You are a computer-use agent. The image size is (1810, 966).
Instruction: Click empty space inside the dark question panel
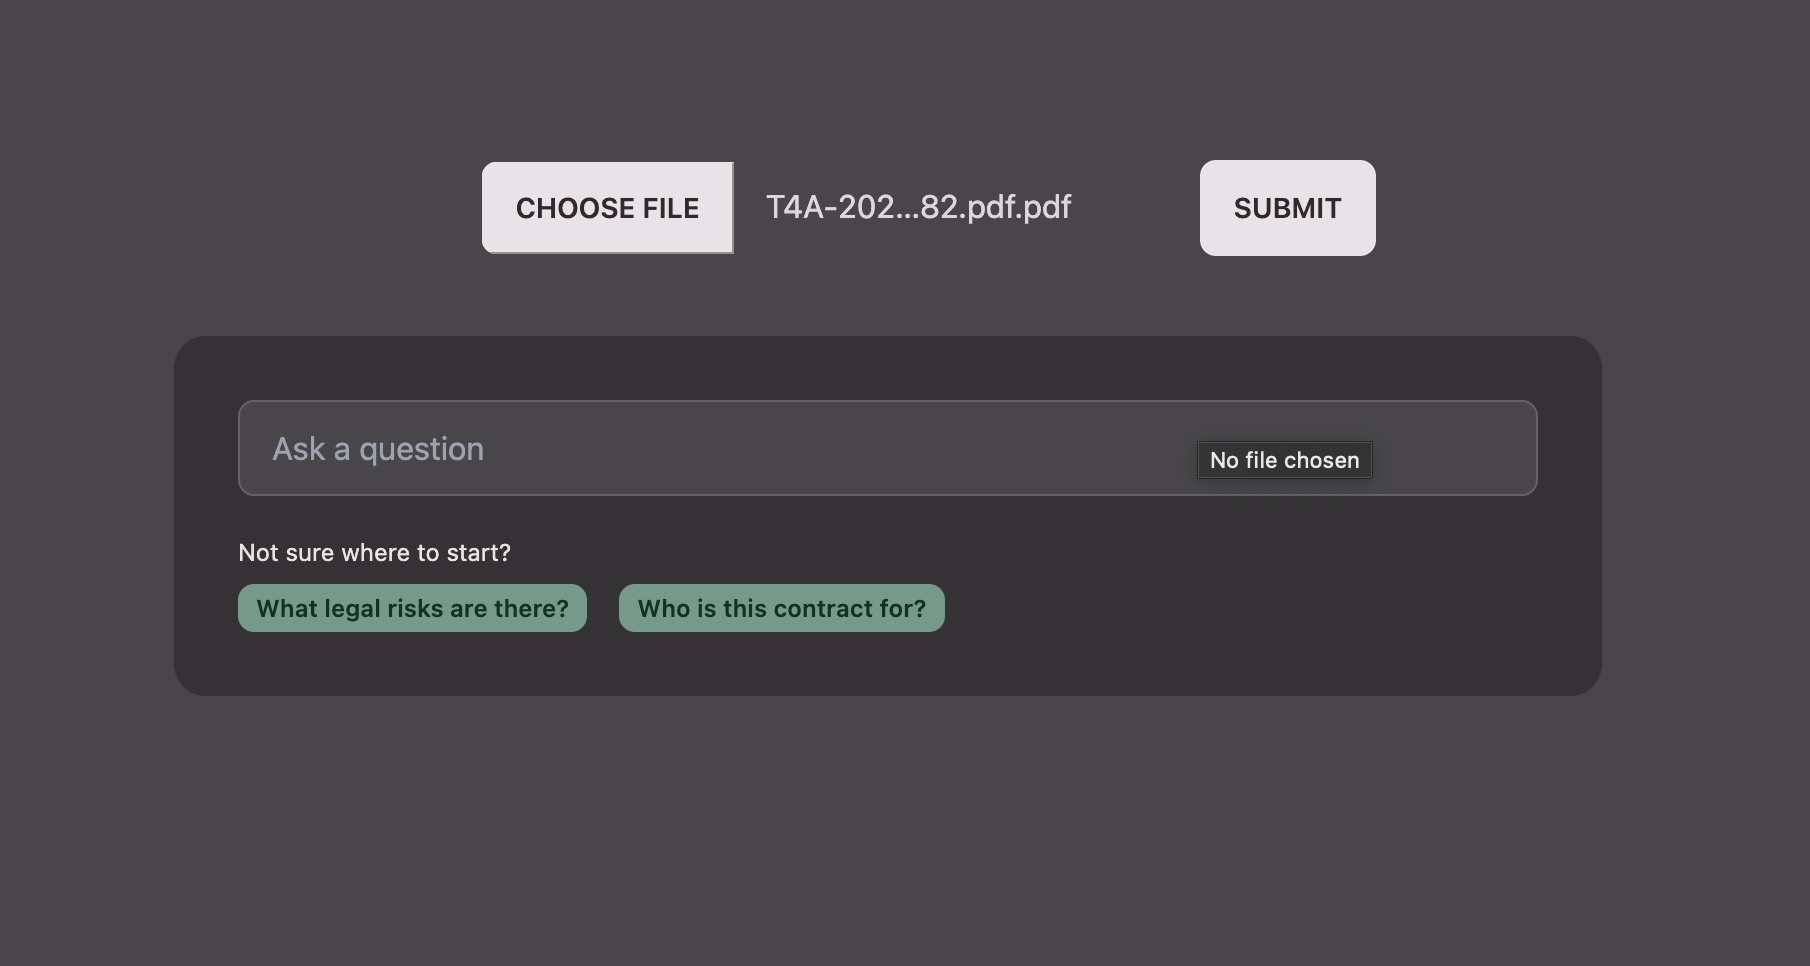[1270, 600]
